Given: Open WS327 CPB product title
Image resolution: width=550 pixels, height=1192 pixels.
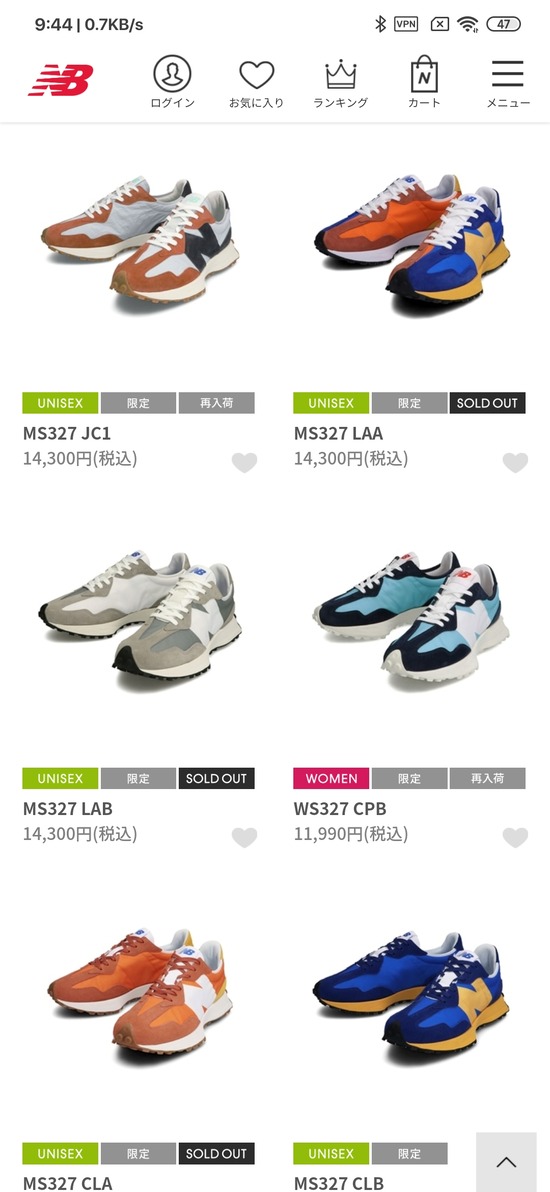Looking at the screenshot, I should tap(340, 808).
